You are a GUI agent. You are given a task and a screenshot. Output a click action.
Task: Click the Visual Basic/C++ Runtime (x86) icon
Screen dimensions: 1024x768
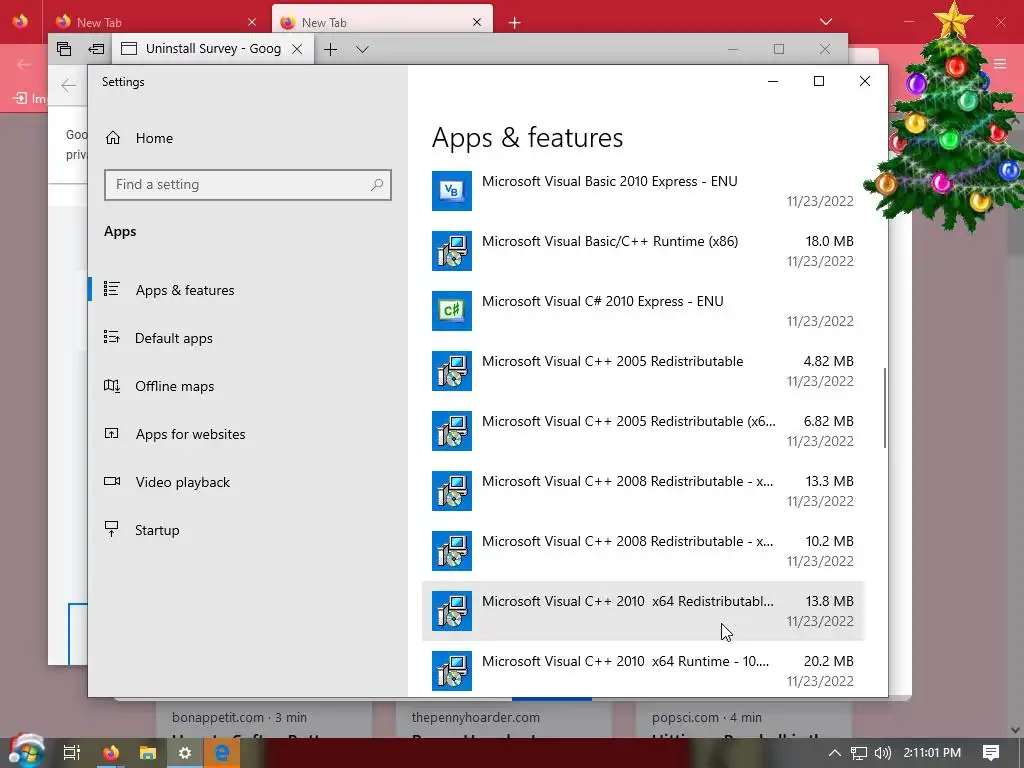click(x=452, y=251)
